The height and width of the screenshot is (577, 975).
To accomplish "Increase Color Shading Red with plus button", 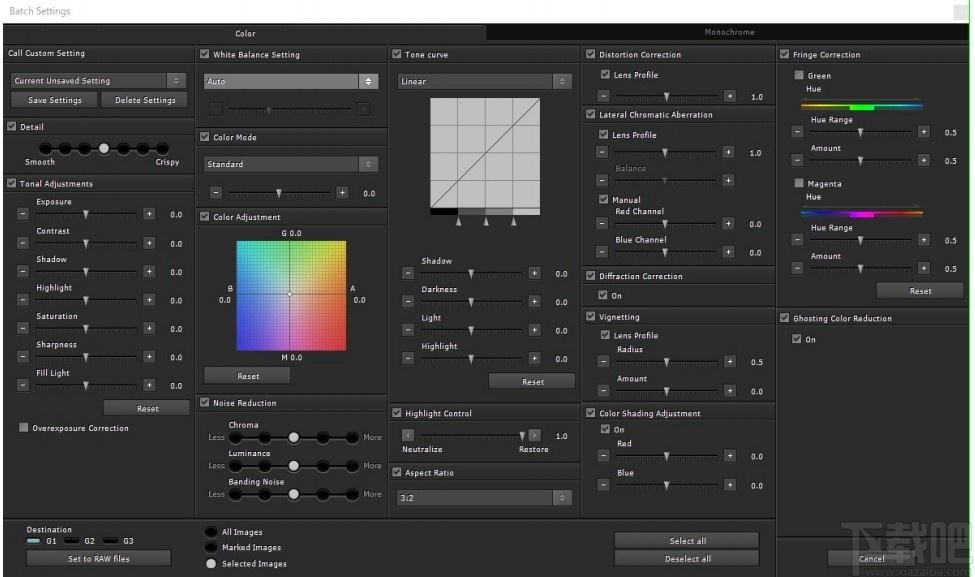I will click(730, 456).
